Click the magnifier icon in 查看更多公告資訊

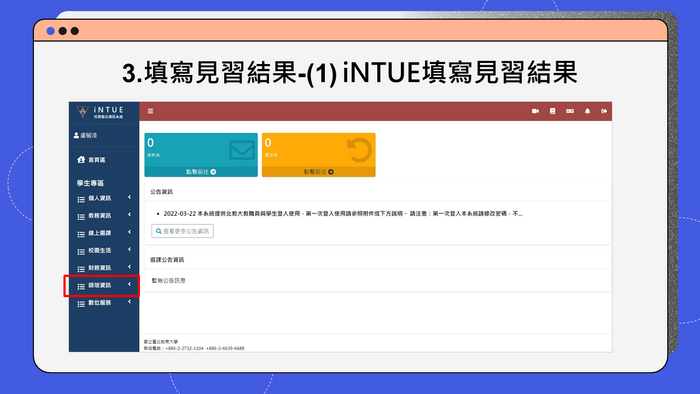(x=158, y=231)
